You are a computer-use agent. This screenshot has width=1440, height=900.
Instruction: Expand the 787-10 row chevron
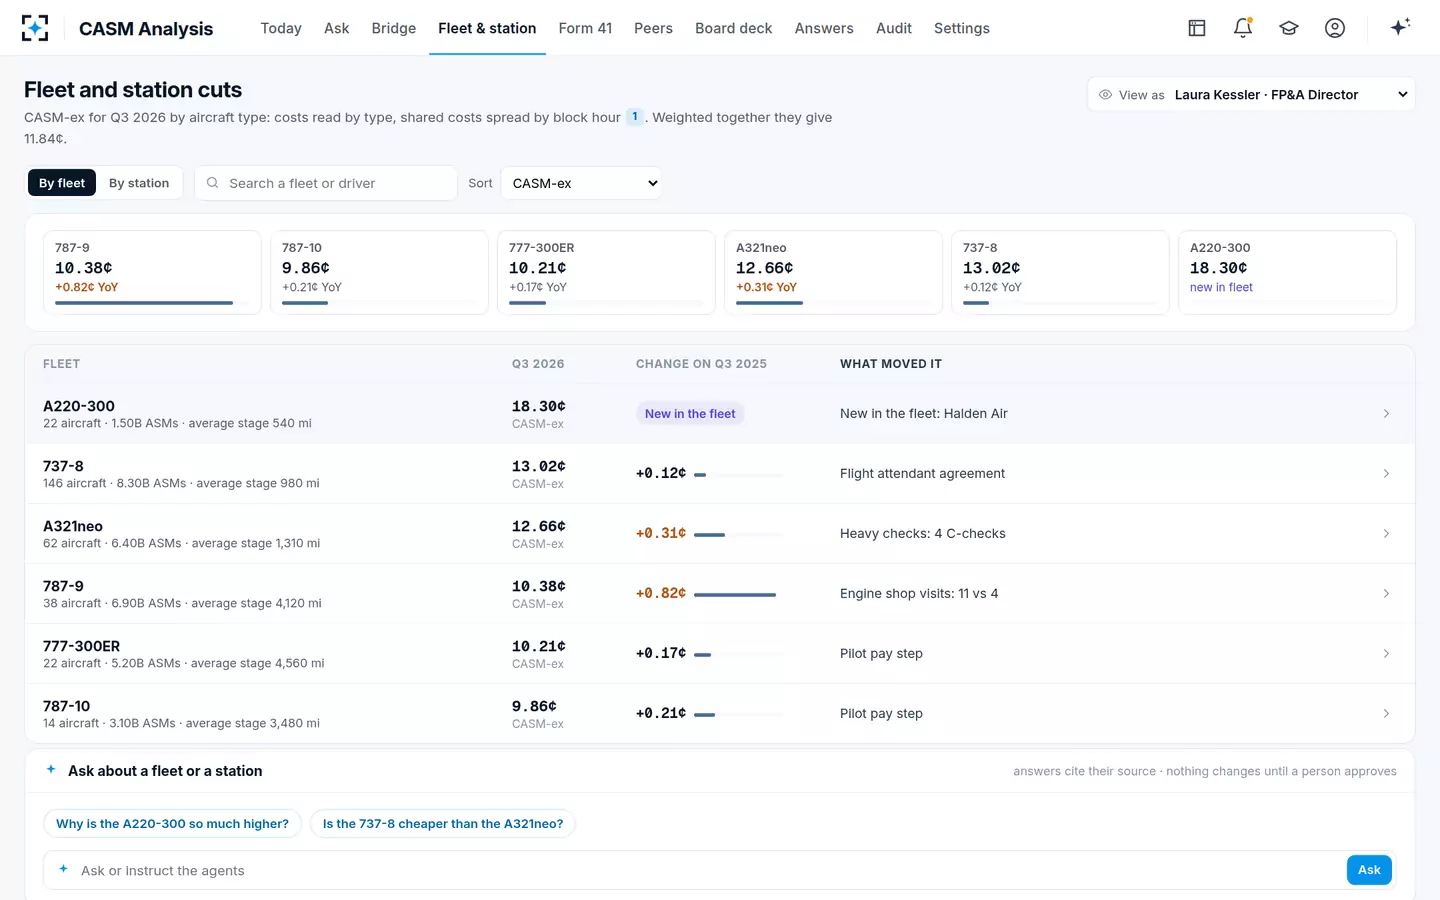[1386, 714]
